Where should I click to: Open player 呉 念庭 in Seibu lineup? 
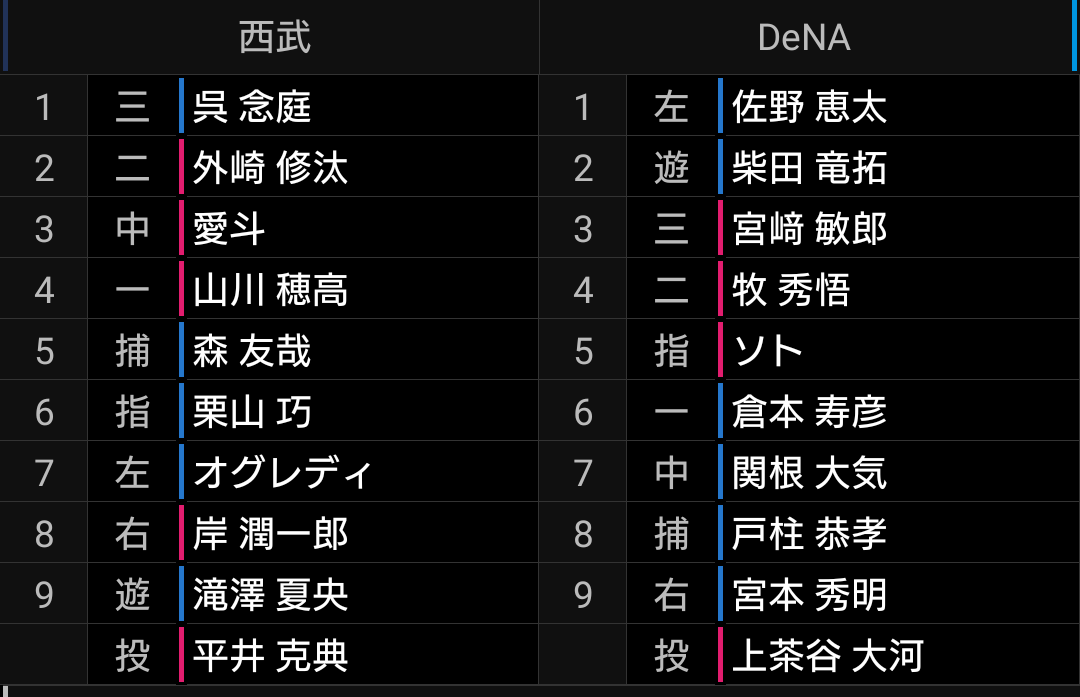coord(252,106)
